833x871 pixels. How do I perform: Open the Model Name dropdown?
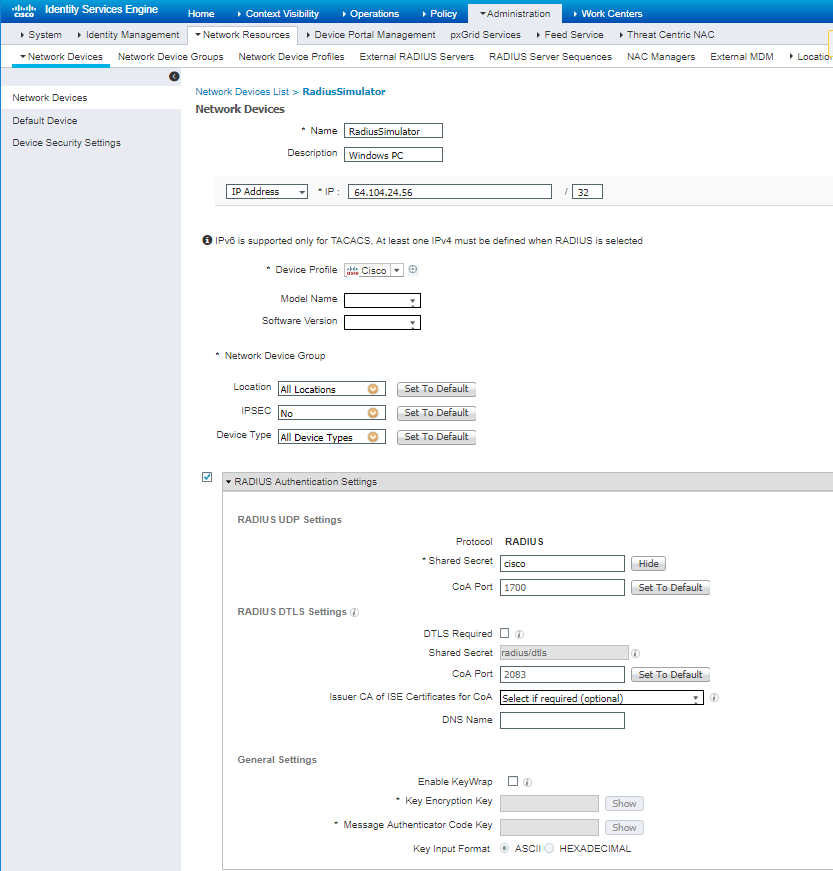click(x=382, y=301)
